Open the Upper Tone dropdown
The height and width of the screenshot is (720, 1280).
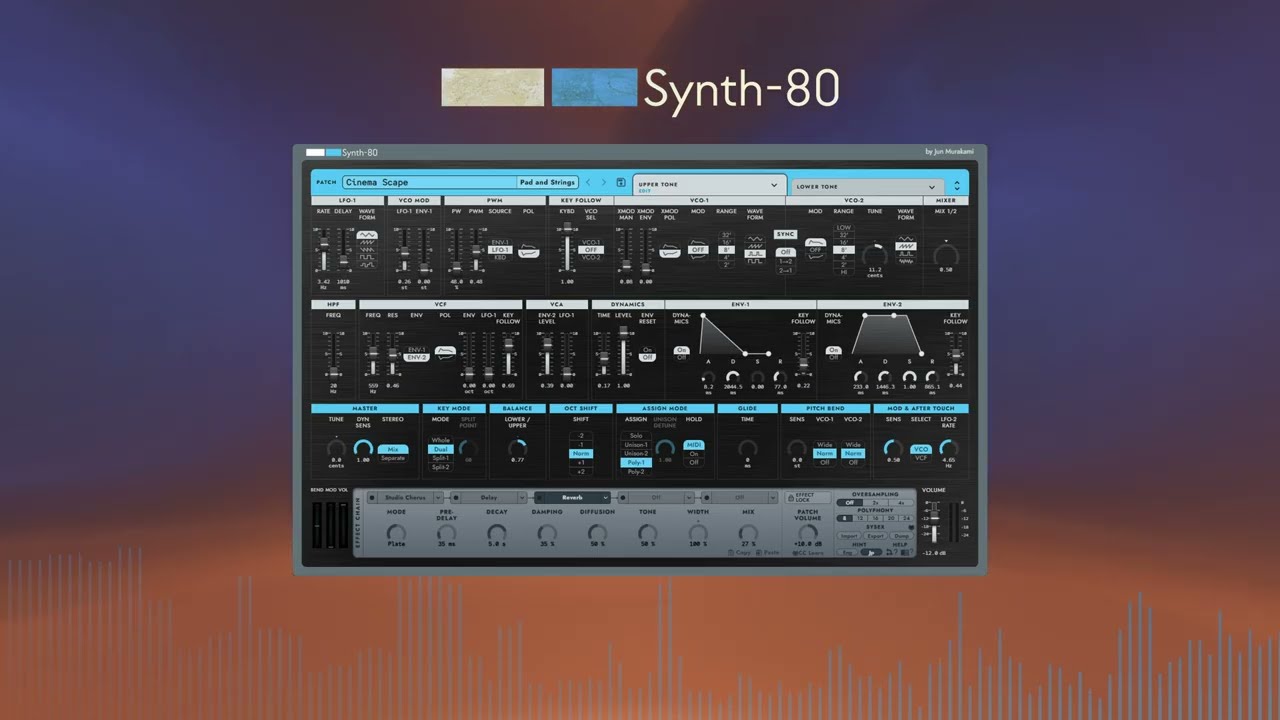pyautogui.click(x=773, y=185)
